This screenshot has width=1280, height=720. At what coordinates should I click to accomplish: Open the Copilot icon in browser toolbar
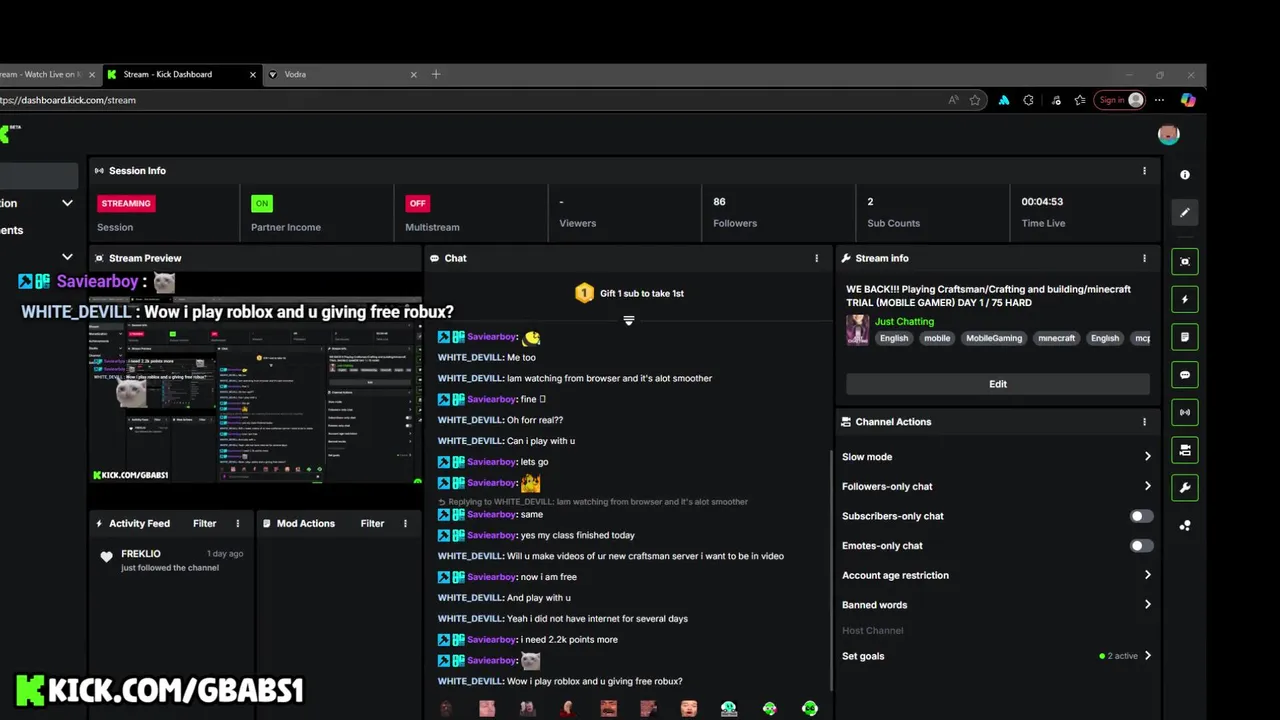(1188, 100)
